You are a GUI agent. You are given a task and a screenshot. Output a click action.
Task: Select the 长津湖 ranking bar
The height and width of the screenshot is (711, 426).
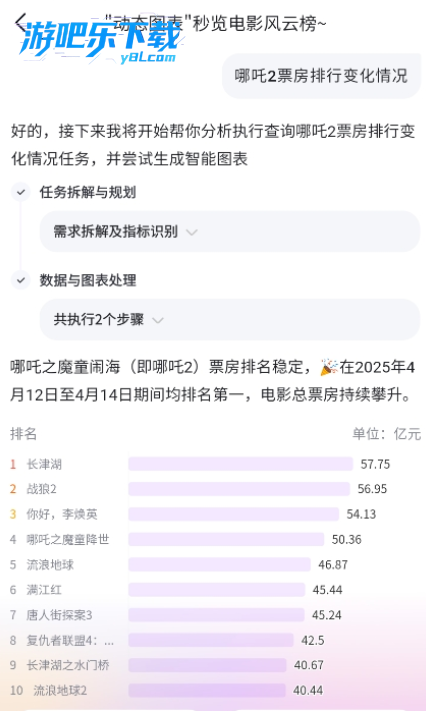click(240, 464)
